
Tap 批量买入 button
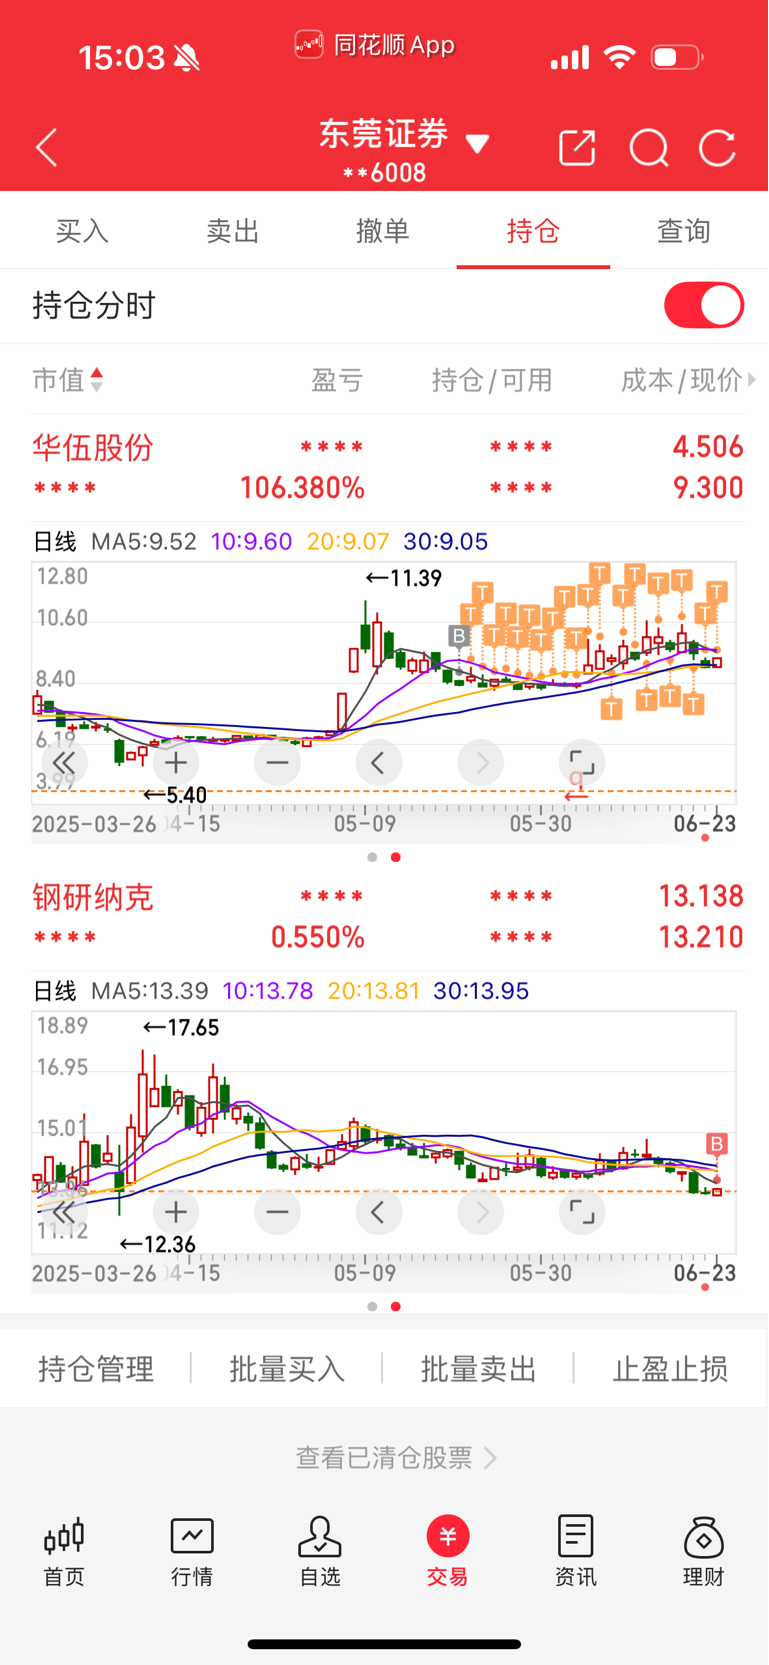(287, 1368)
